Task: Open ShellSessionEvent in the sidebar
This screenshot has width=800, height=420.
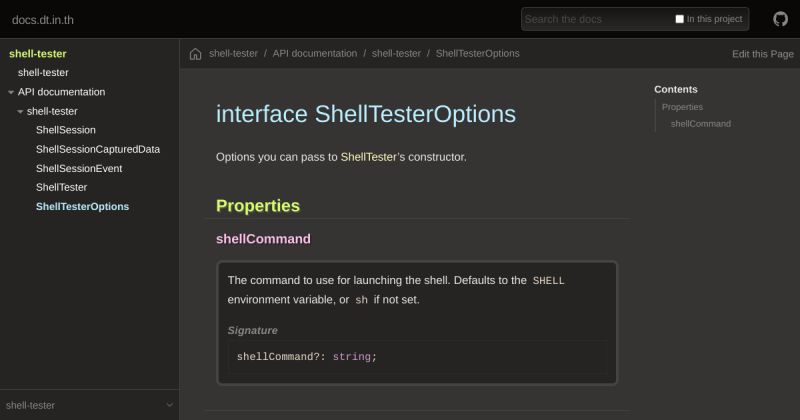Action: click(x=79, y=168)
